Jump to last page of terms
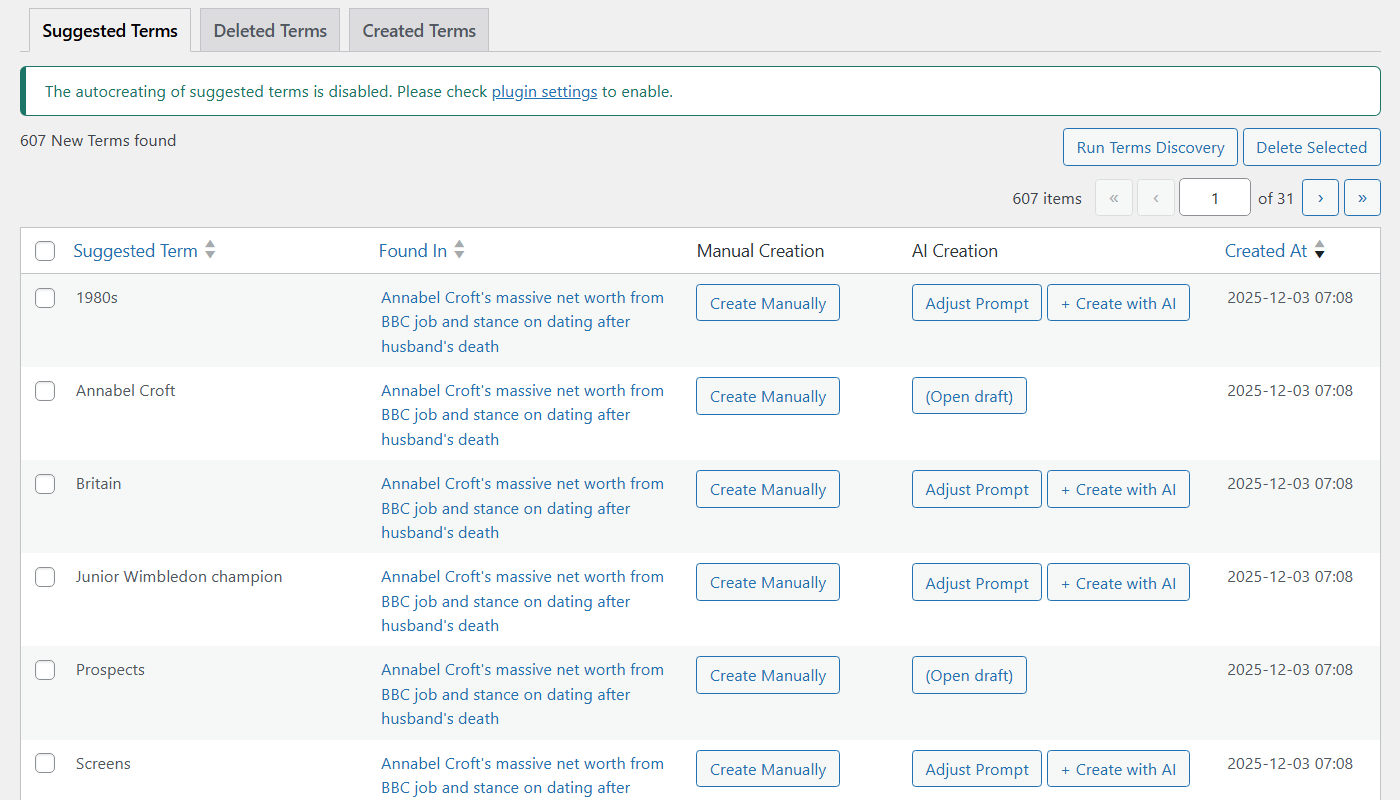 click(1362, 198)
